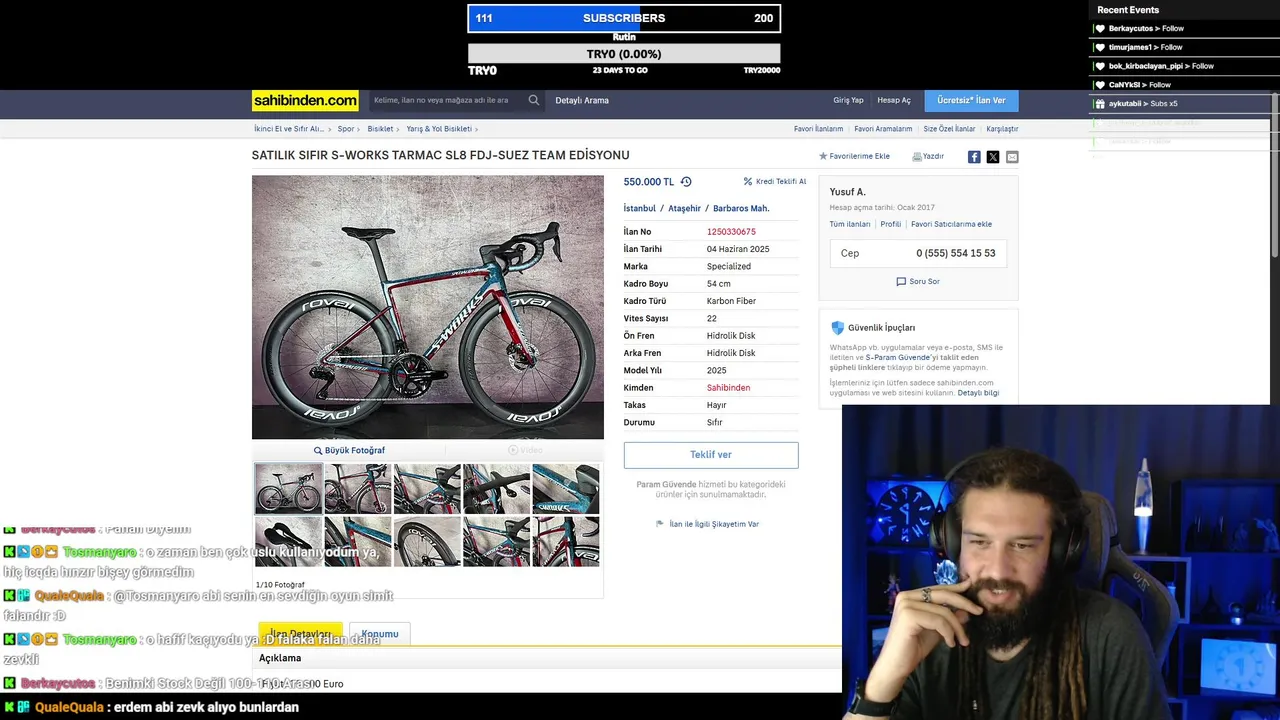This screenshot has width=1280, height=720.
Task: Open Spor breadcrumb category
Action: 346,129
